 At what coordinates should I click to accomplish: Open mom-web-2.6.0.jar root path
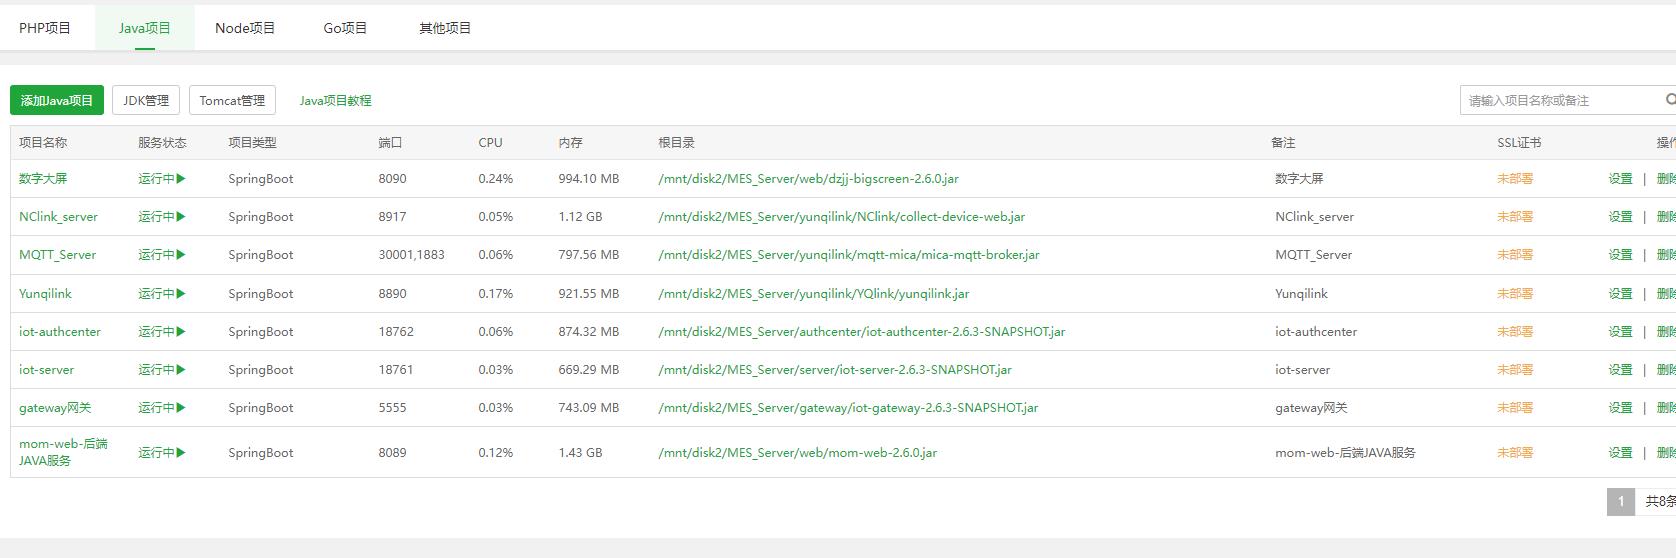point(797,452)
